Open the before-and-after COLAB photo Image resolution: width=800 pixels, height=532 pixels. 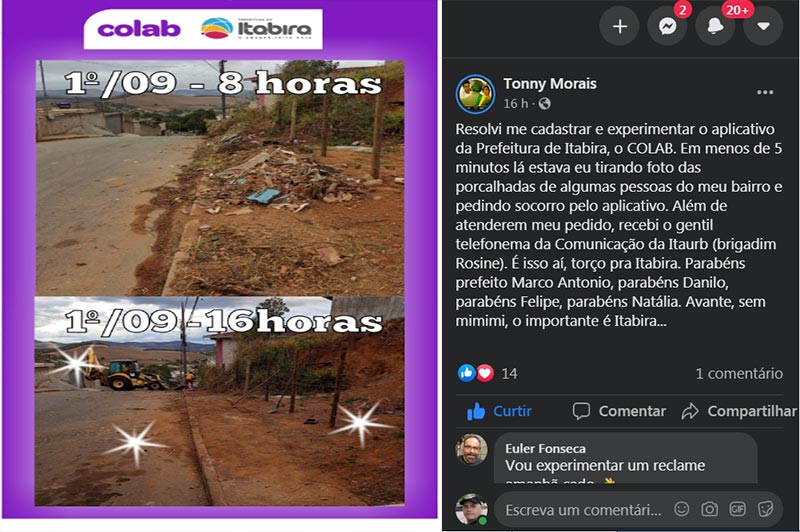220,260
